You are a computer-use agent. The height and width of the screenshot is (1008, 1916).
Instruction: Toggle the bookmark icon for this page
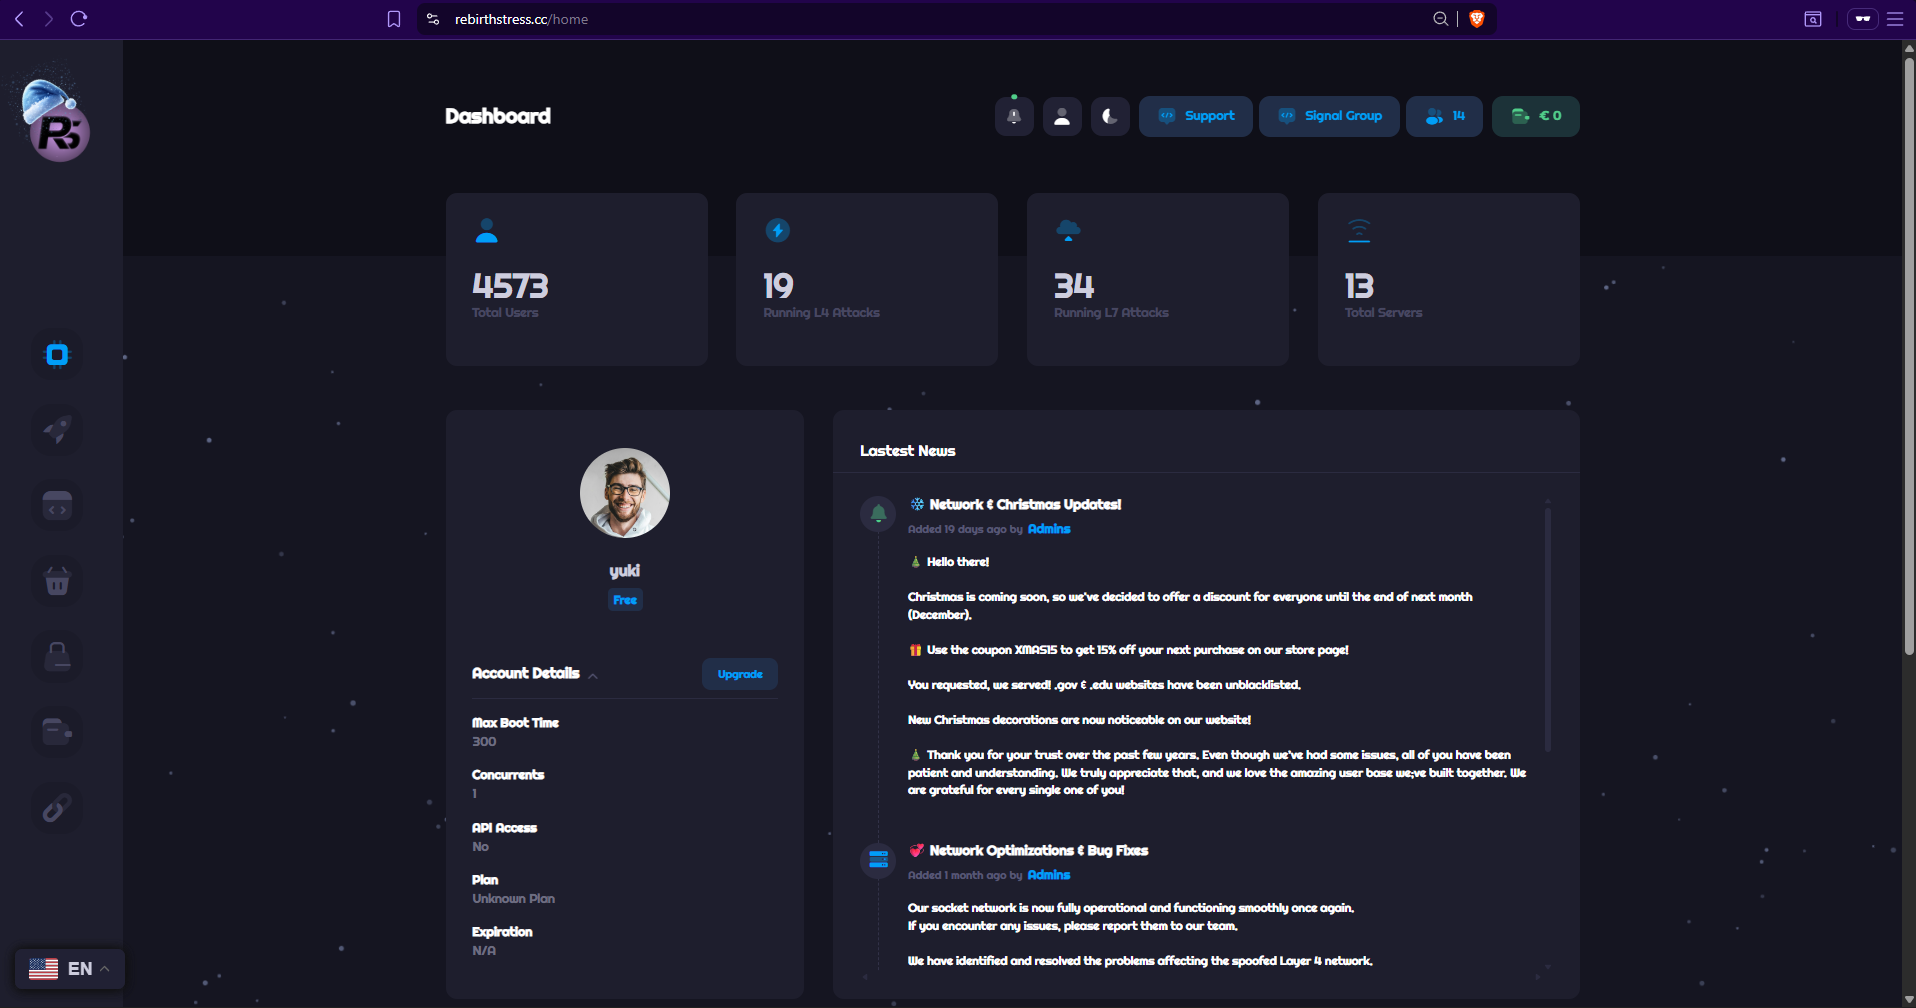pyautogui.click(x=394, y=19)
